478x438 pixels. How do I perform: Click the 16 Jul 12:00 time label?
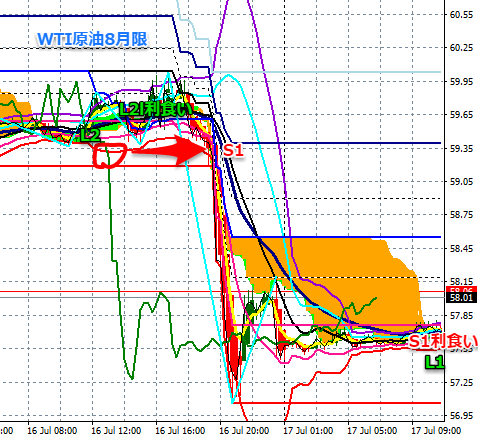tap(116, 430)
